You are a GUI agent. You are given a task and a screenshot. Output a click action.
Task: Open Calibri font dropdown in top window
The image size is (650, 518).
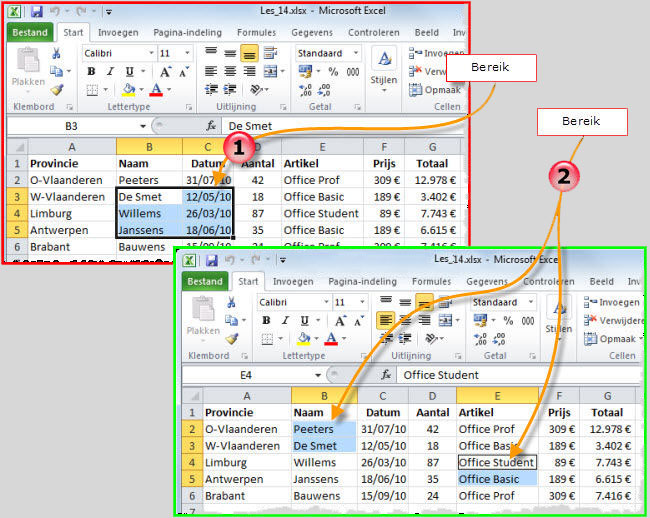tap(152, 53)
